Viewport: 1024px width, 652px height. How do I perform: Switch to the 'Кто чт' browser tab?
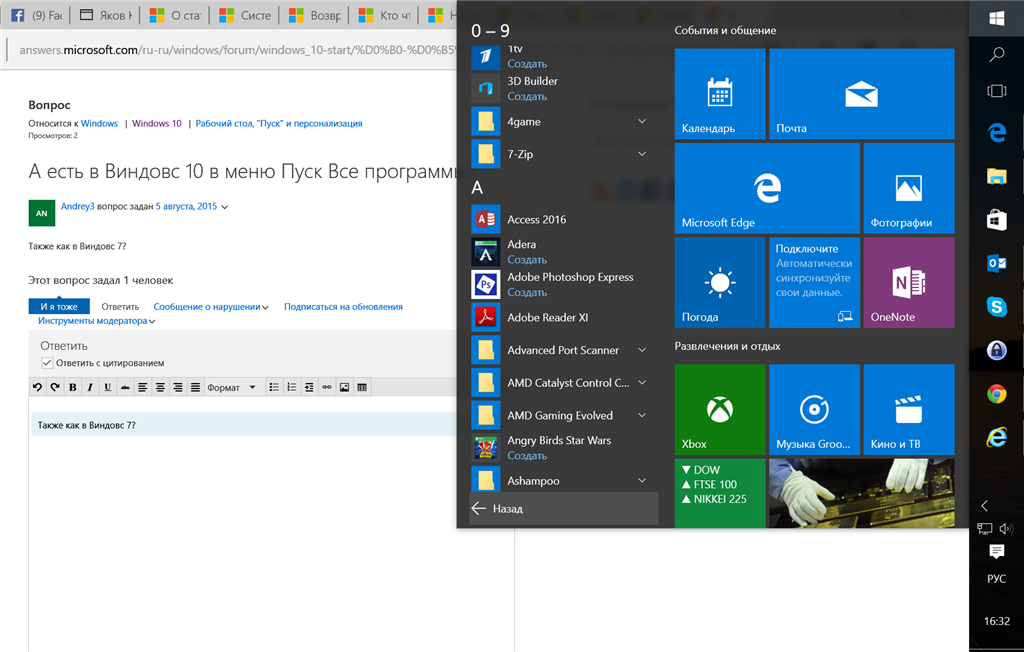385,15
